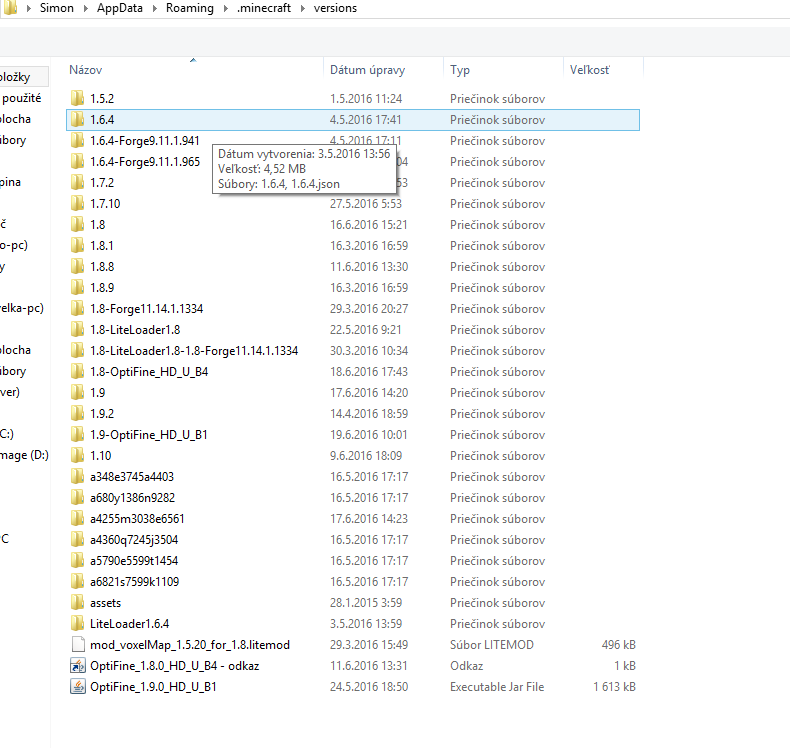The height and width of the screenshot is (748, 790).
Task: Select the OptiFine_1.9.0_HD_U_B1 jar file icon
Action: (x=78, y=687)
